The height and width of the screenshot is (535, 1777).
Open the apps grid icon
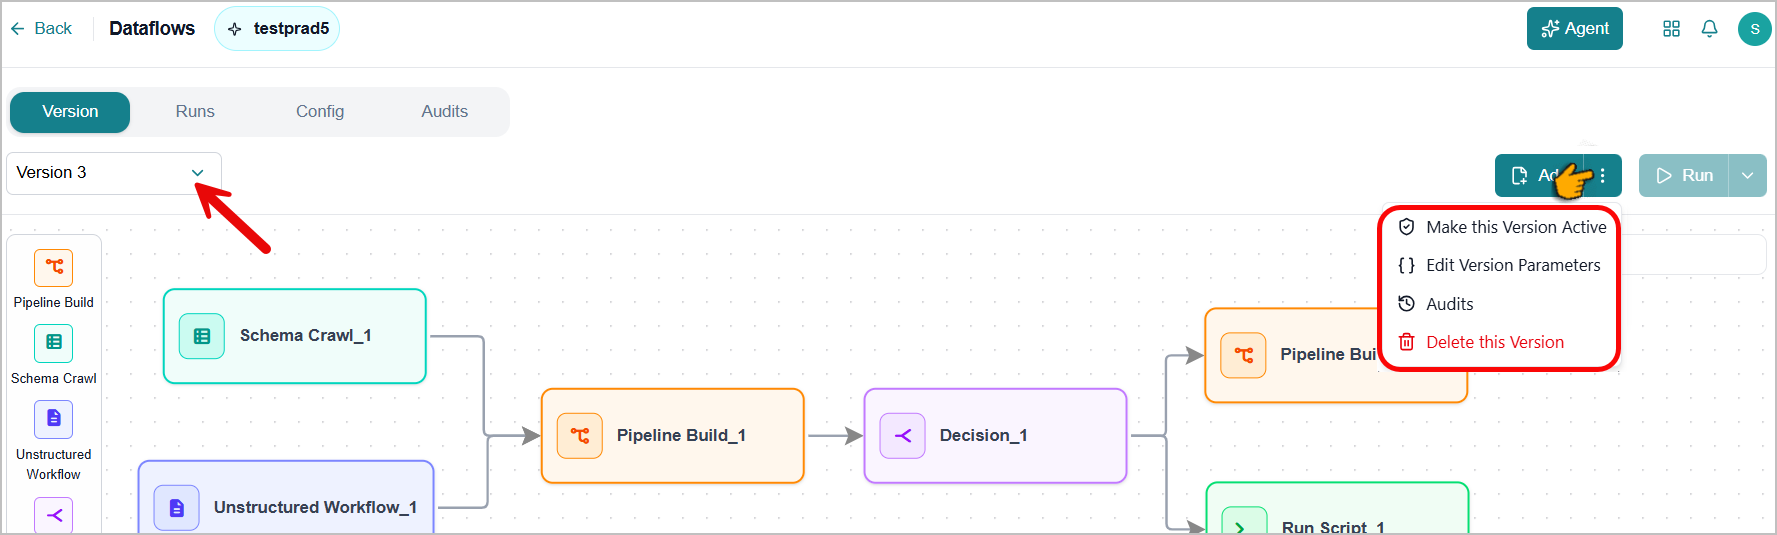pos(1671,29)
